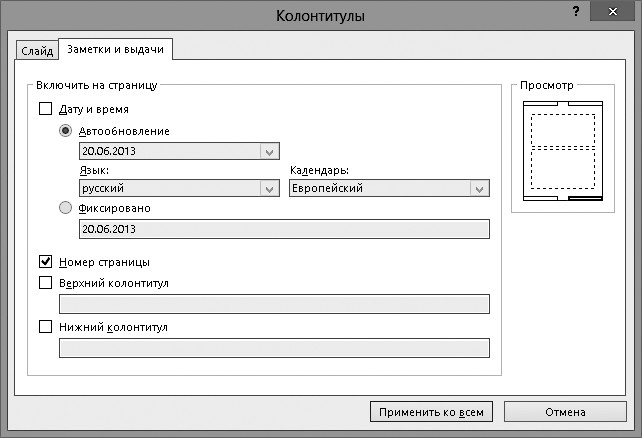Click the Верхний колонтитул text field
The width and height of the screenshot is (642, 438).
(274, 305)
